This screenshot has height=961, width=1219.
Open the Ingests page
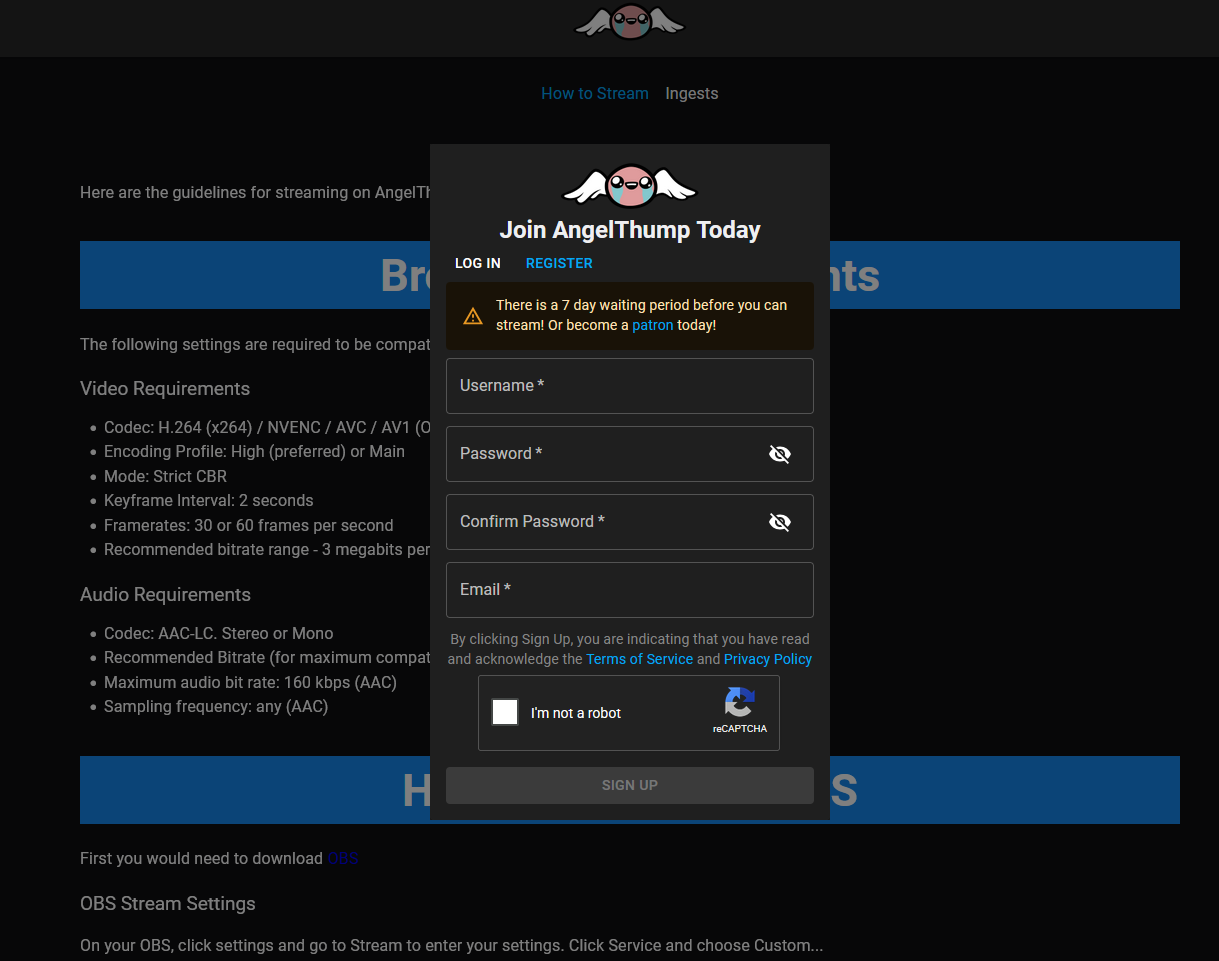pyautogui.click(x=692, y=93)
